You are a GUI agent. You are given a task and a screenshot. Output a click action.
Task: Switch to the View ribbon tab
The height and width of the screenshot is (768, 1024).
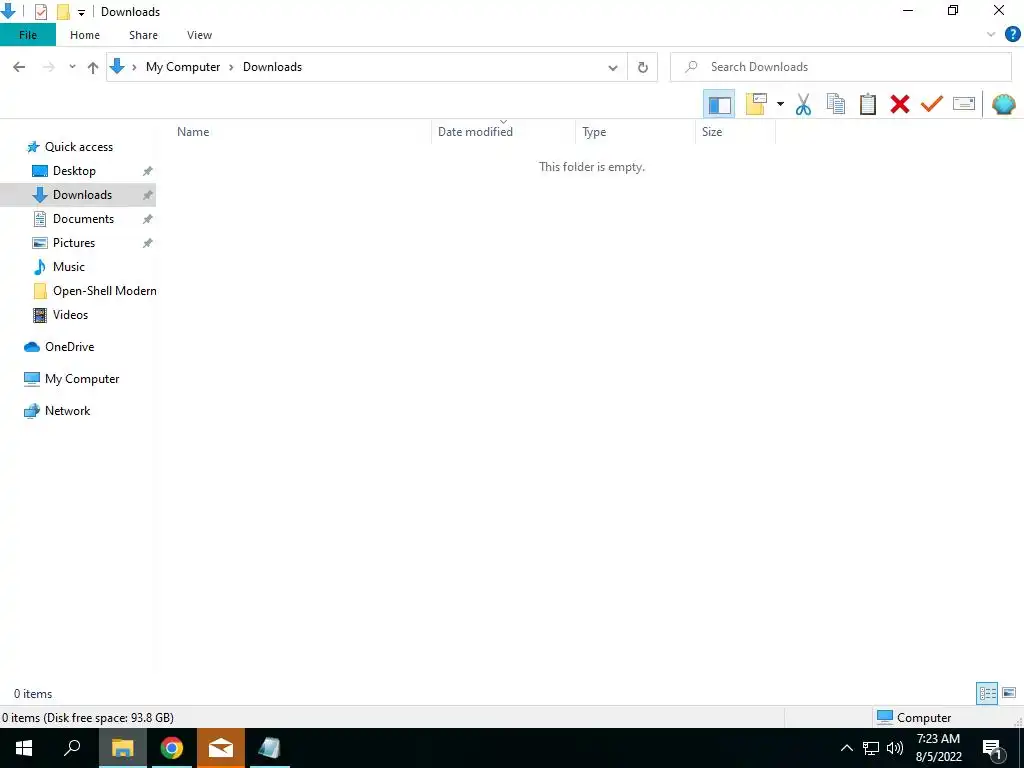(x=199, y=35)
